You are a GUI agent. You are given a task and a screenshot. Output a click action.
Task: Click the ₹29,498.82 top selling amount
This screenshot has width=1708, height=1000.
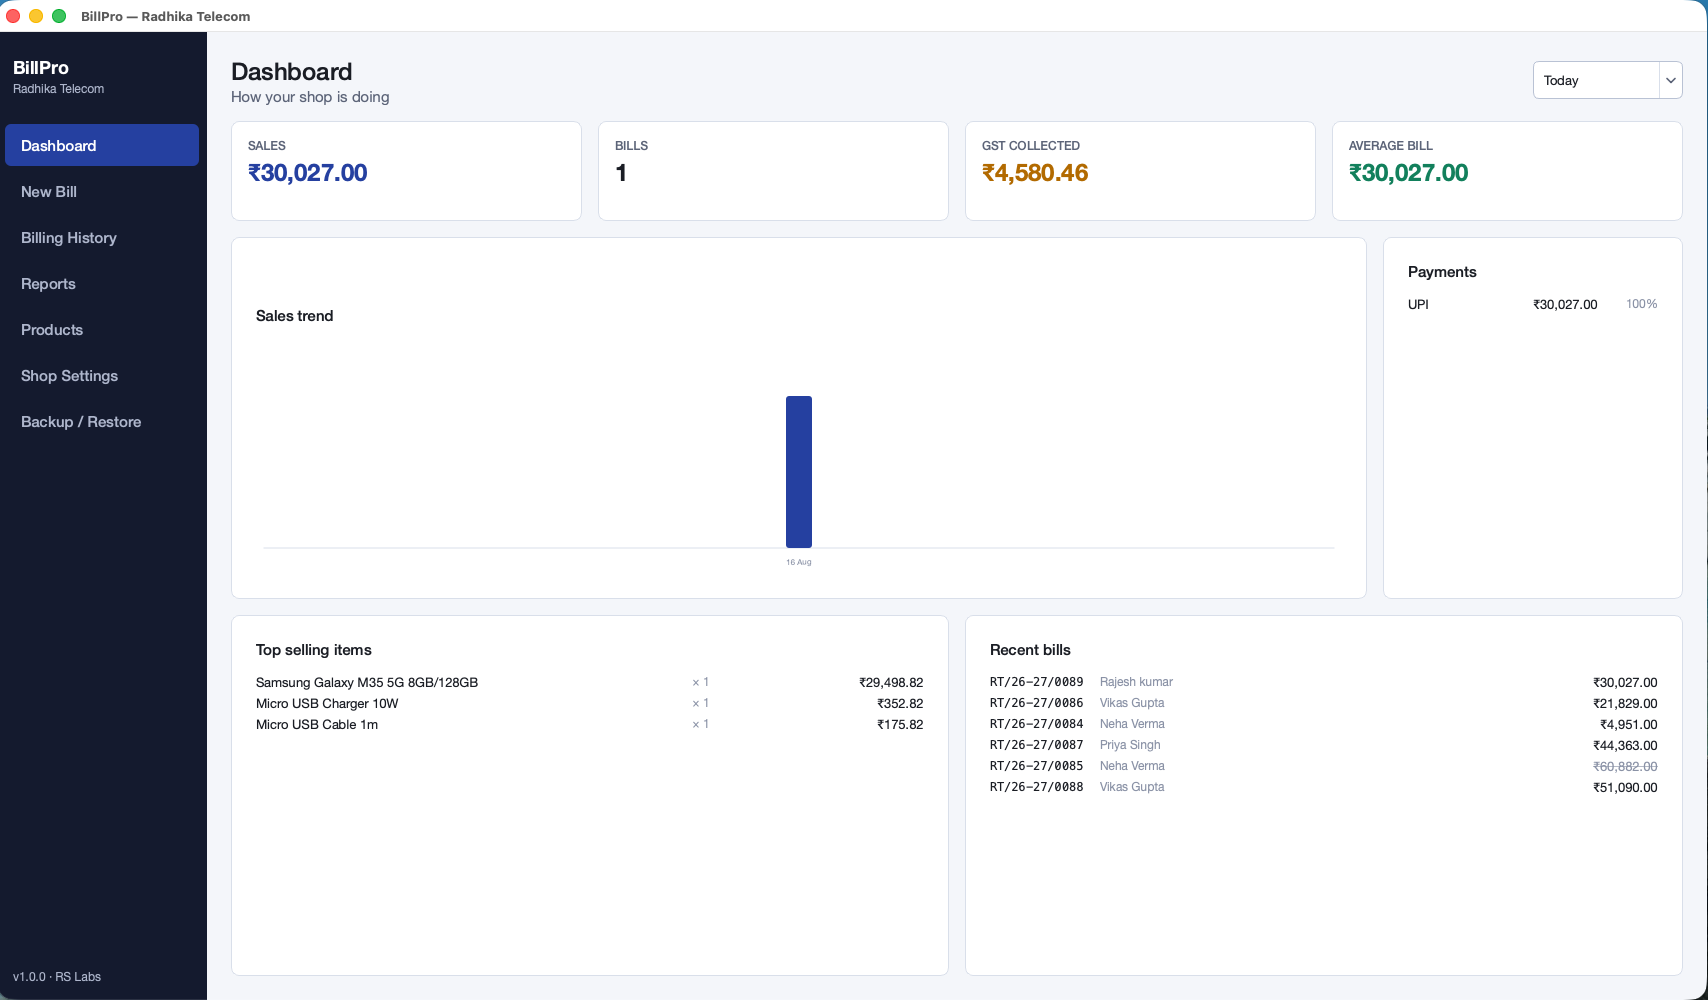click(891, 682)
